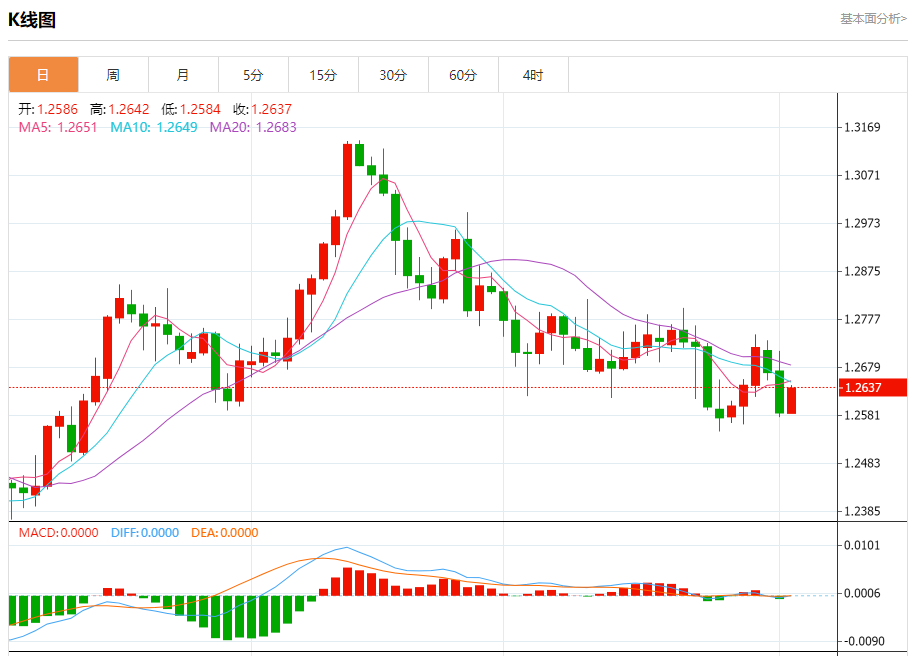Click the 0.0006 MACD axis label
The width and height of the screenshot is (922, 656).
coord(862,593)
